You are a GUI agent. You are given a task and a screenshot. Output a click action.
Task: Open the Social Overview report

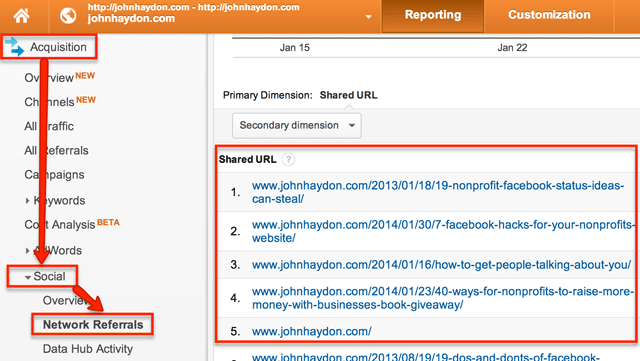click(65, 301)
